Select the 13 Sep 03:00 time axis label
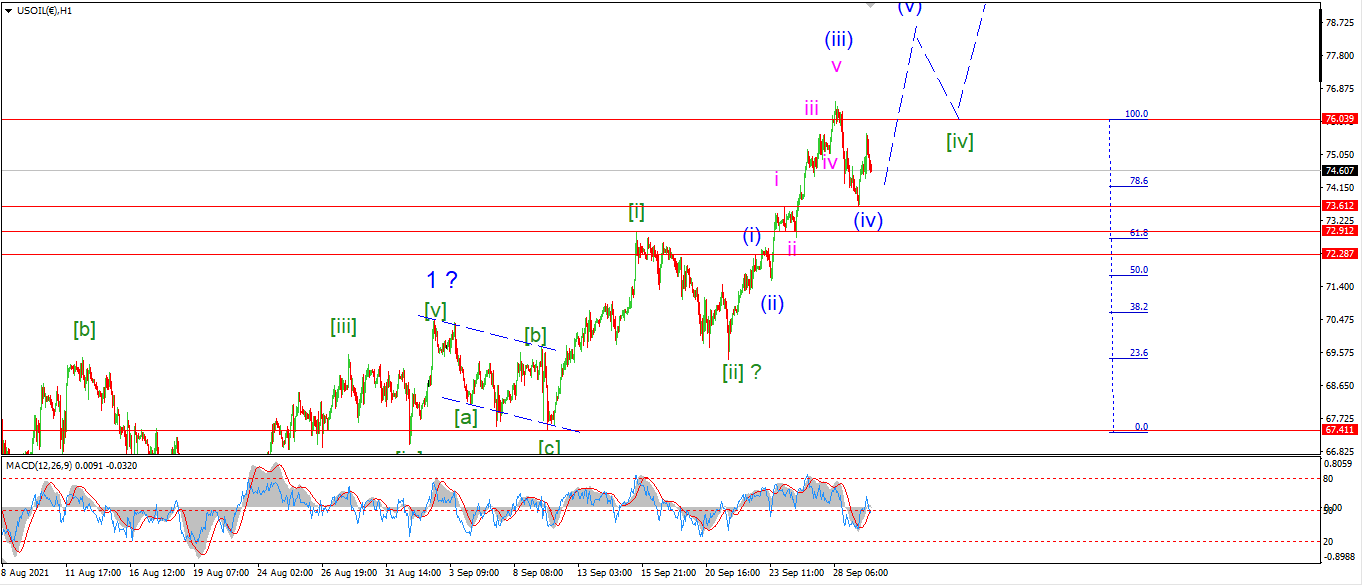Image resolution: width=1363 pixels, height=586 pixels. [x=606, y=574]
